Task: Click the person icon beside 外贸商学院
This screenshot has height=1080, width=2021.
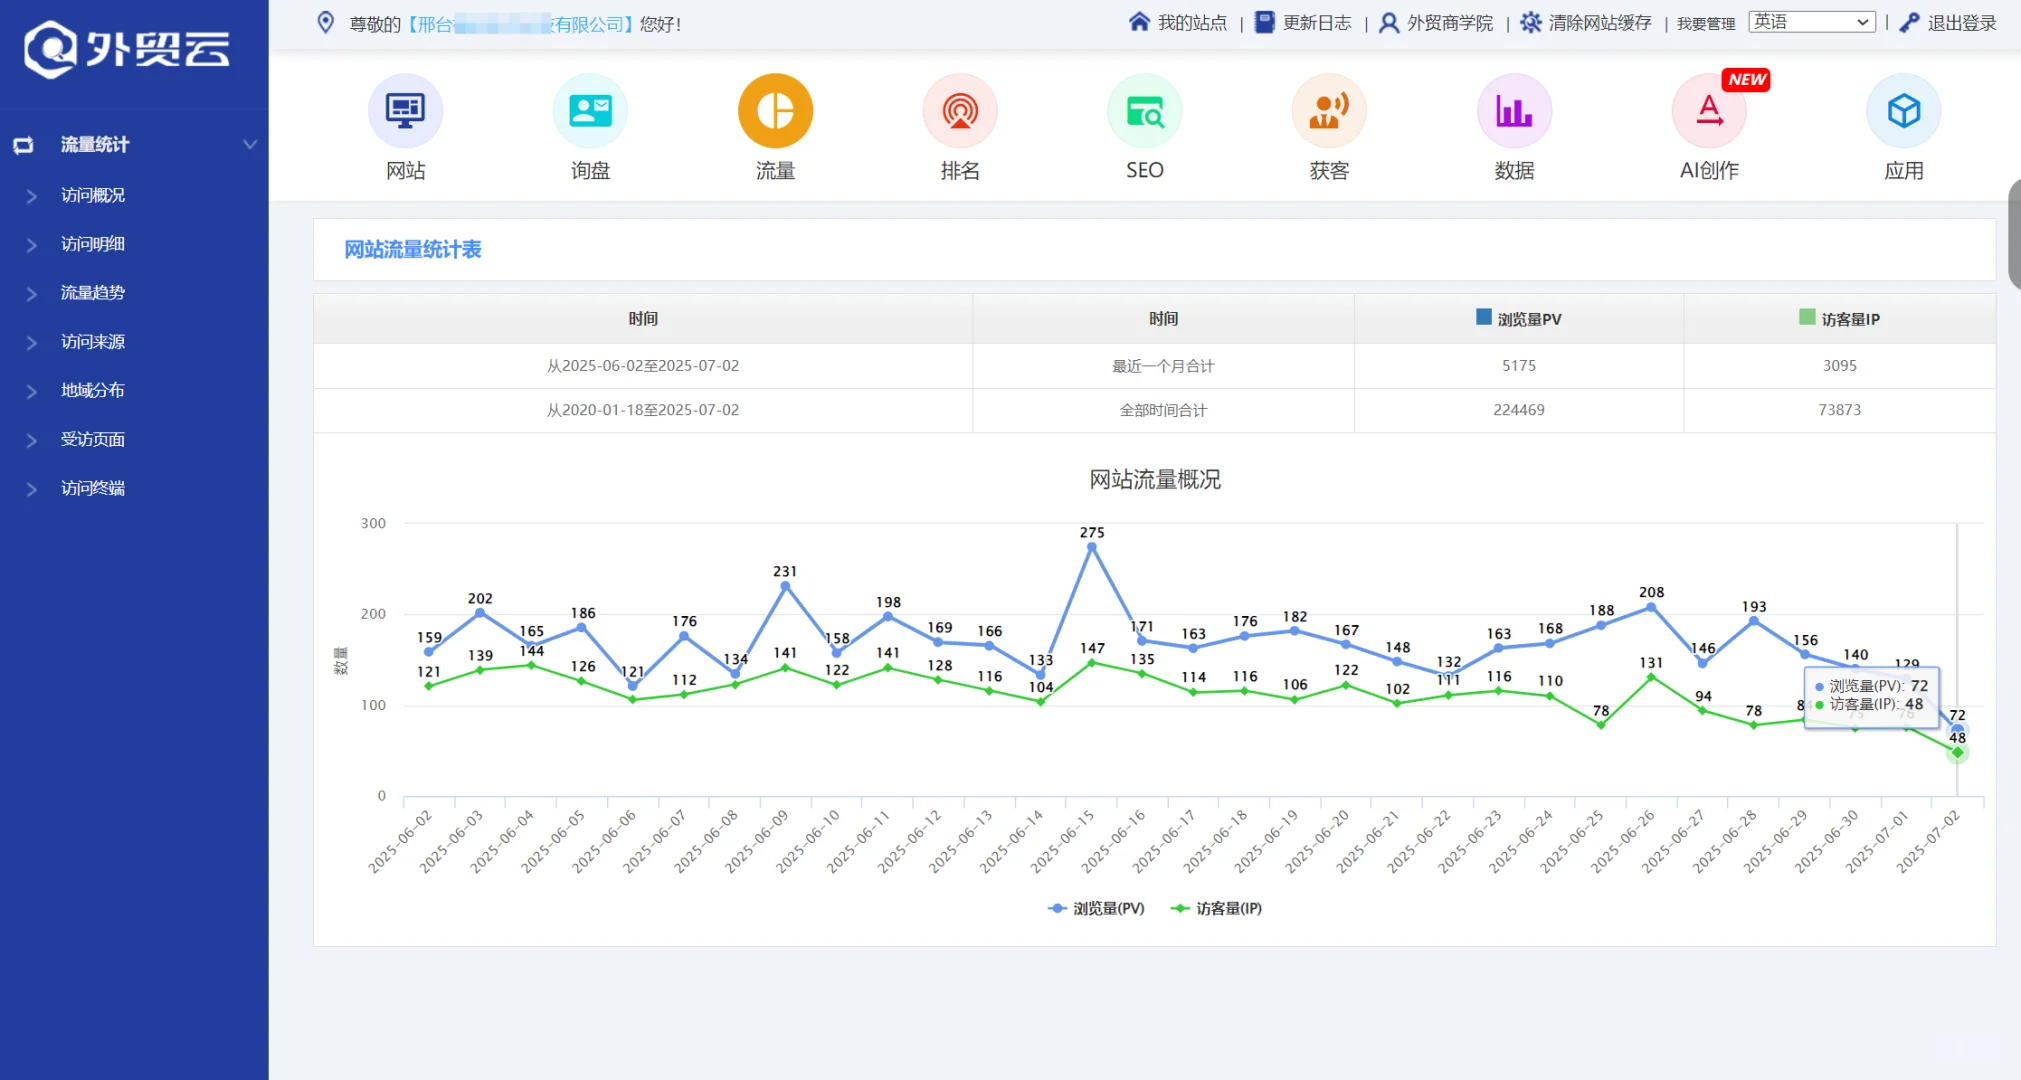Action: [x=1389, y=23]
